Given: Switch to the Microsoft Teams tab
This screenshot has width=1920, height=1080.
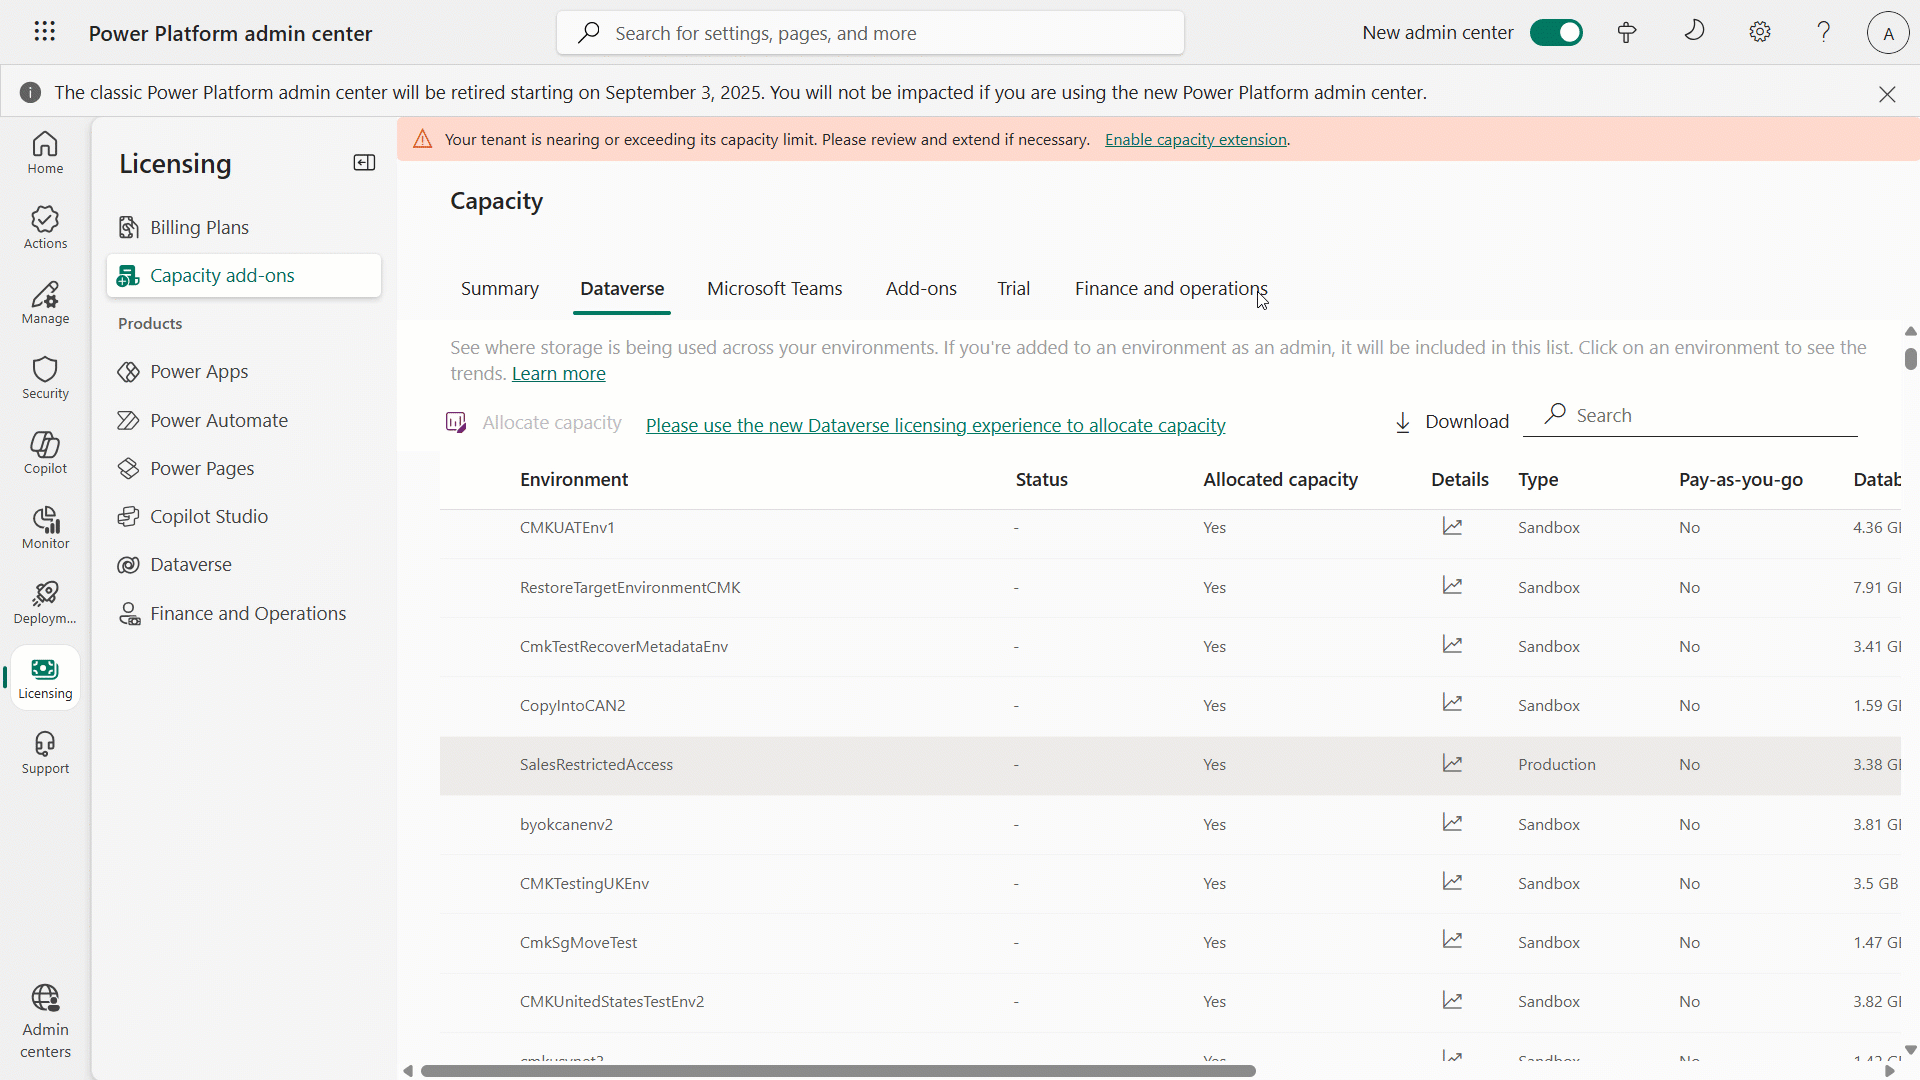Looking at the screenshot, I should [x=774, y=289].
